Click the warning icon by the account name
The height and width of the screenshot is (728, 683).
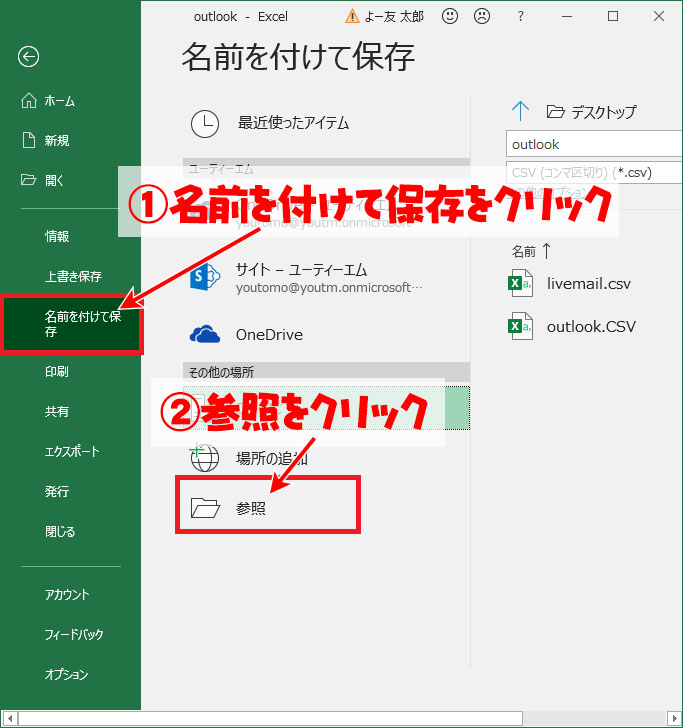[x=352, y=17]
